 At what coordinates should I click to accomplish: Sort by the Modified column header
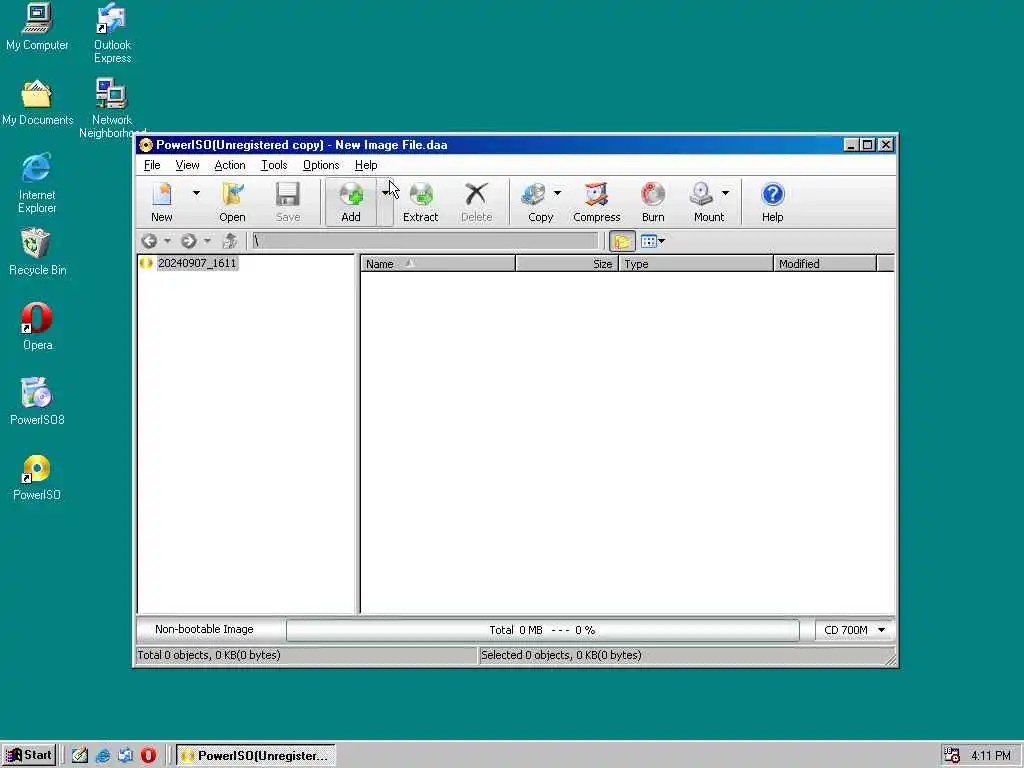point(825,264)
